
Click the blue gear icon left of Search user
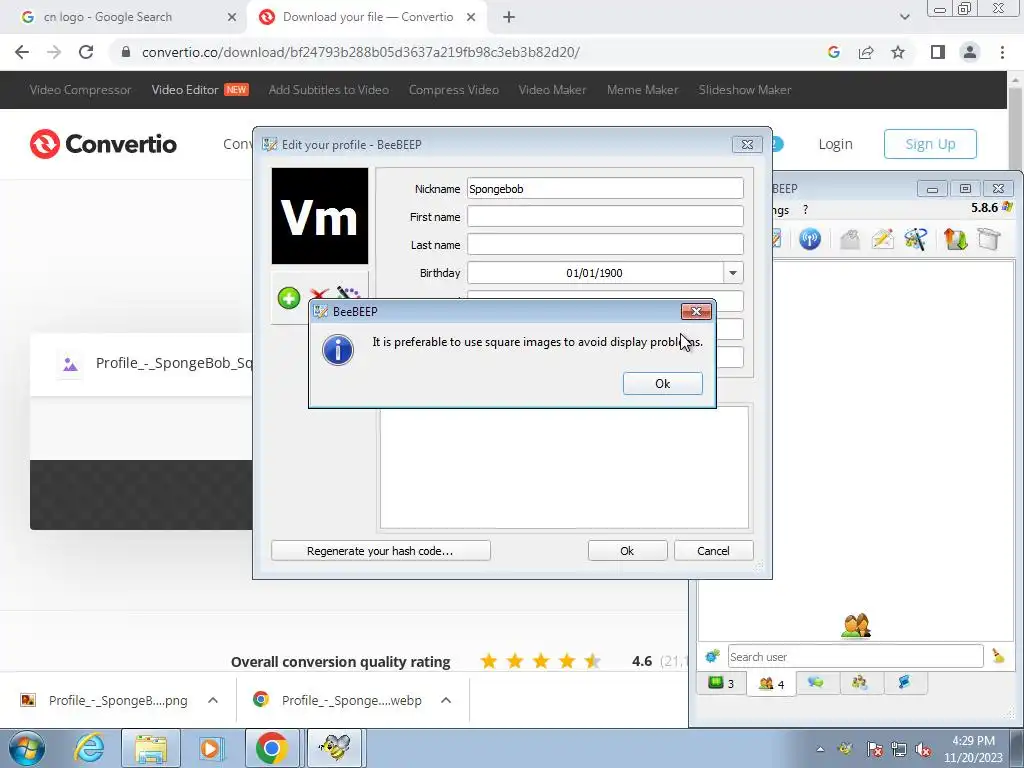coord(712,656)
